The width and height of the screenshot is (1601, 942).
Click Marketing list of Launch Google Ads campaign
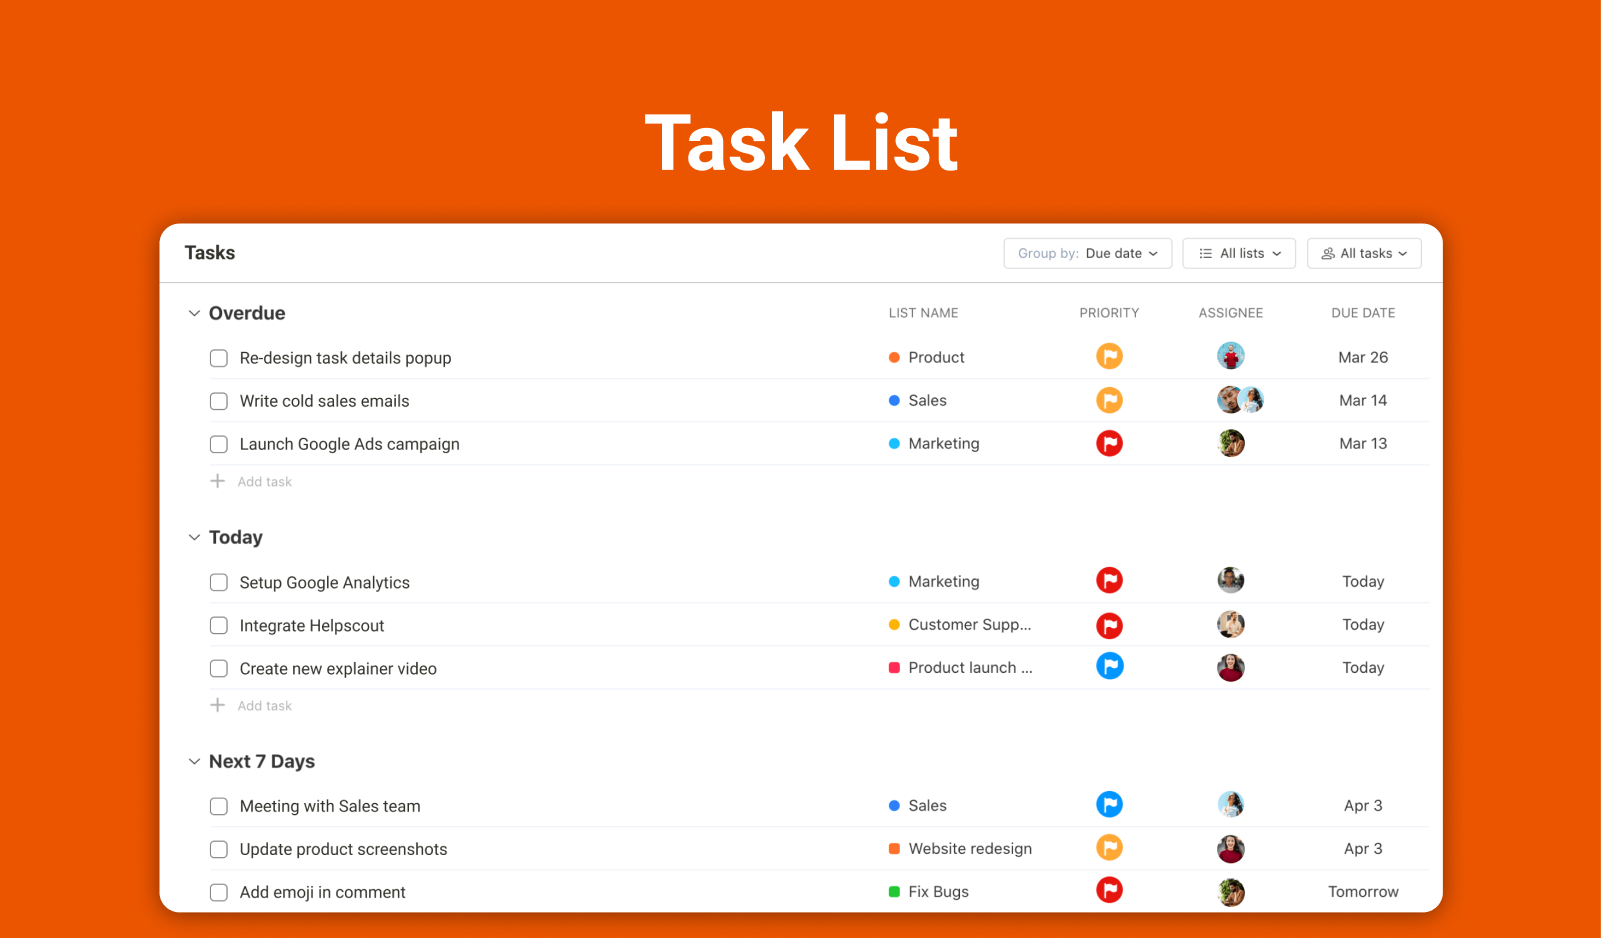[x=934, y=443]
